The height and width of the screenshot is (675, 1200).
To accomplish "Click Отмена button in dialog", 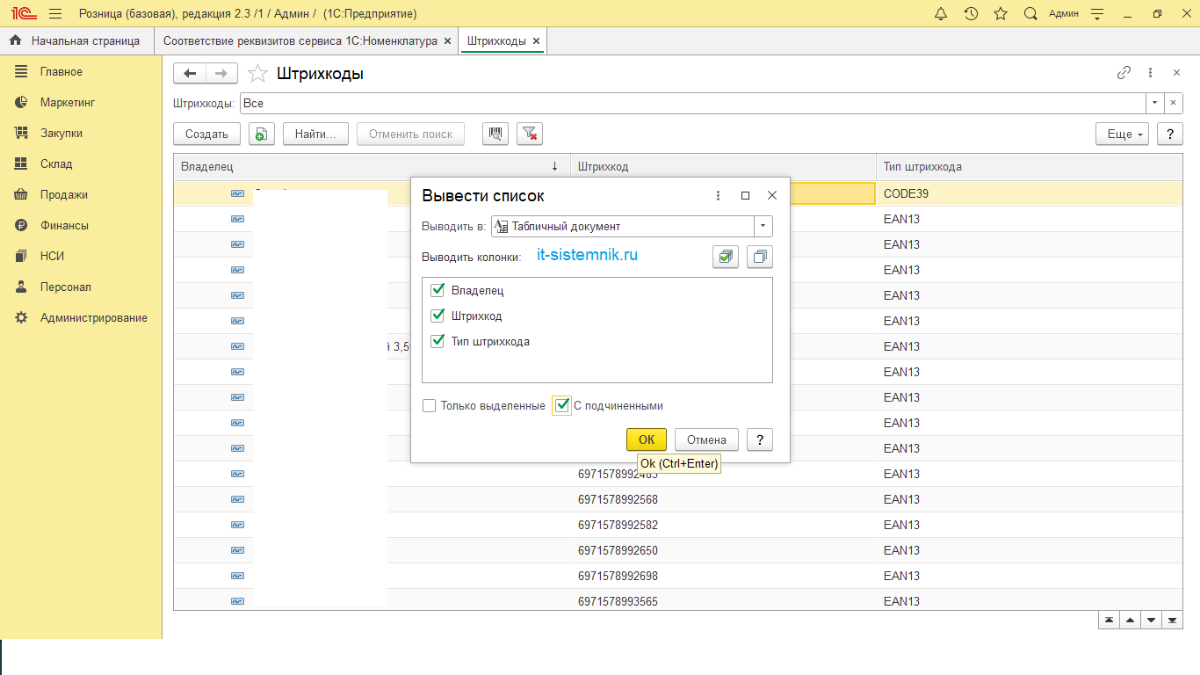I will [706, 440].
